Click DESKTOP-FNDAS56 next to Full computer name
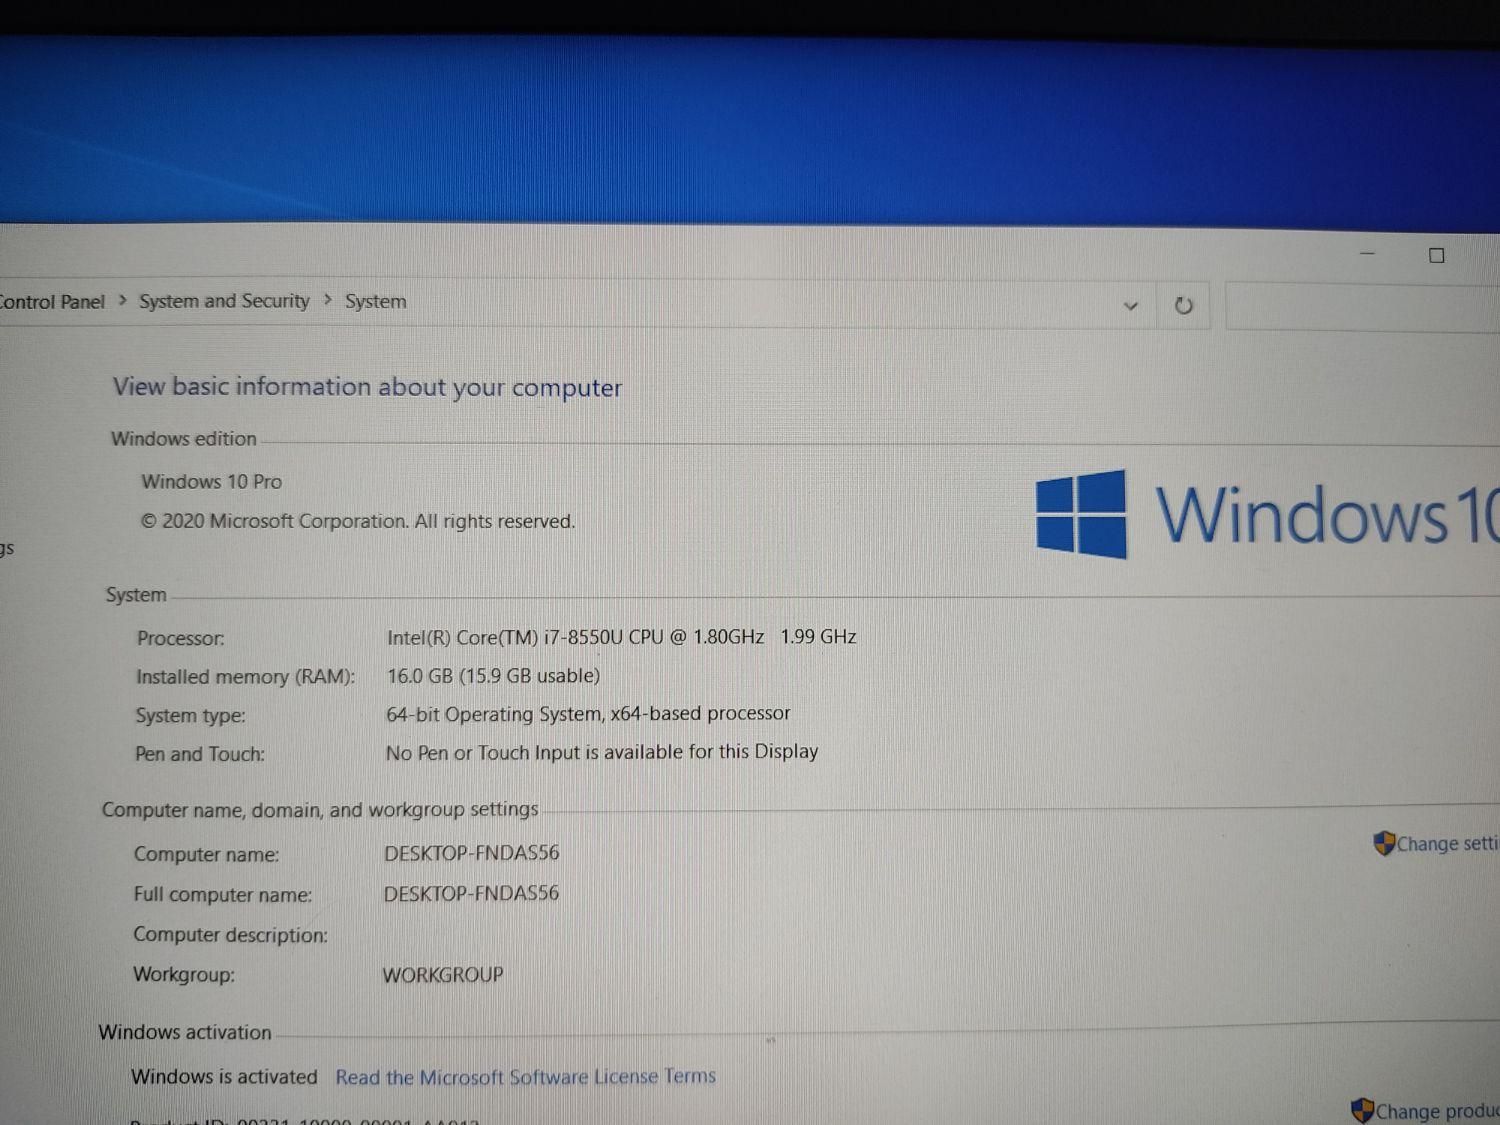This screenshot has height=1125, width=1500. [x=471, y=893]
